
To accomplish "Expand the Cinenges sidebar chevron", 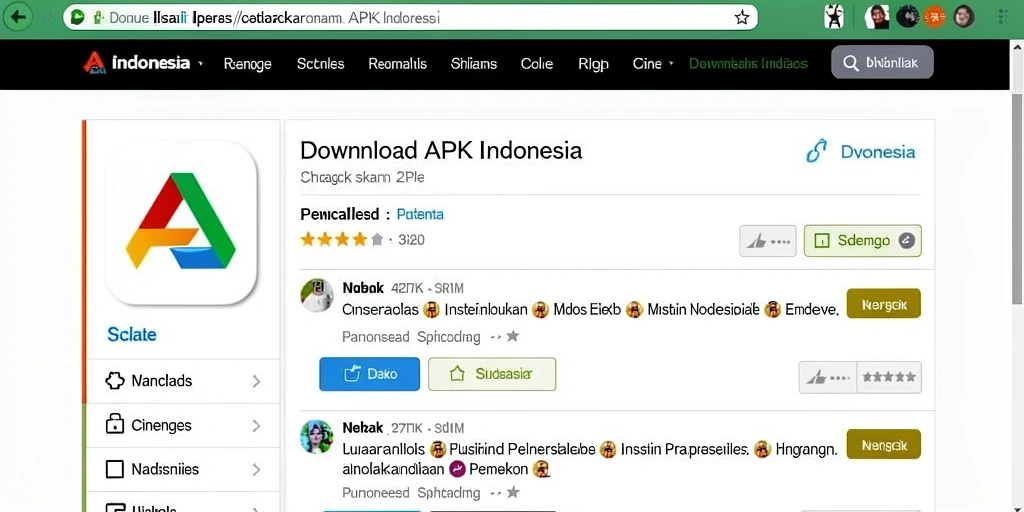I will tap(257, 426).
